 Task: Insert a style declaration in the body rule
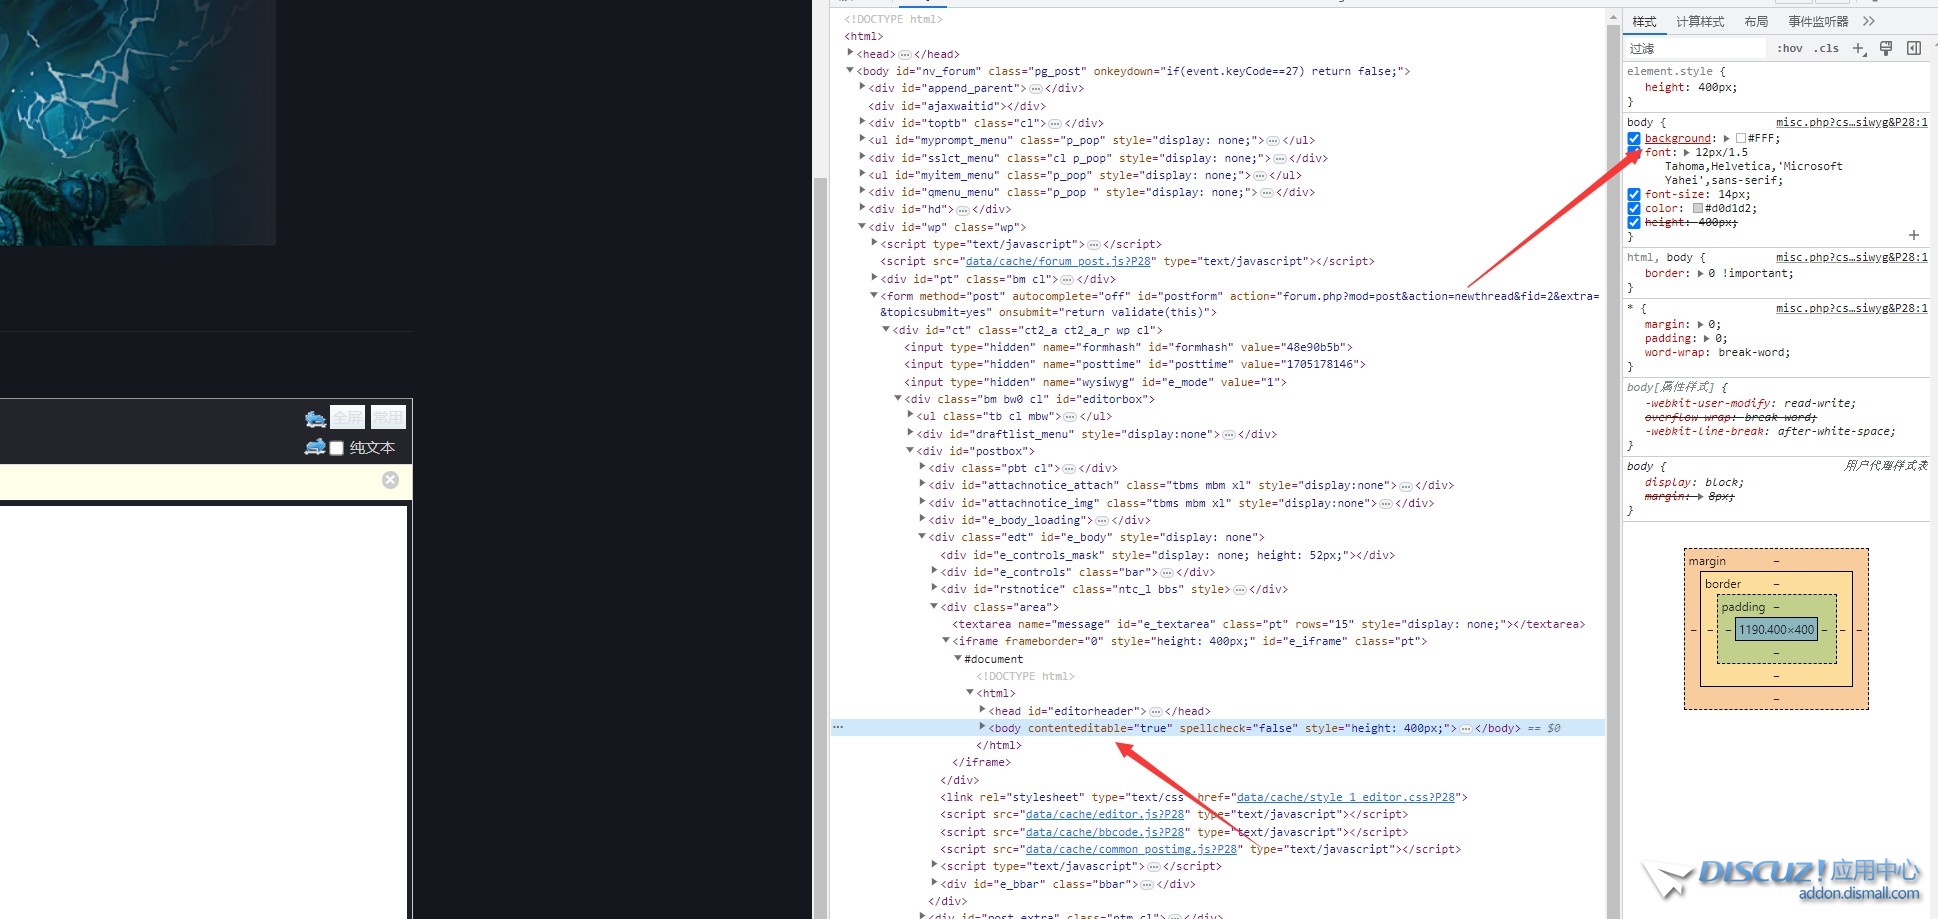[1914, 235]
